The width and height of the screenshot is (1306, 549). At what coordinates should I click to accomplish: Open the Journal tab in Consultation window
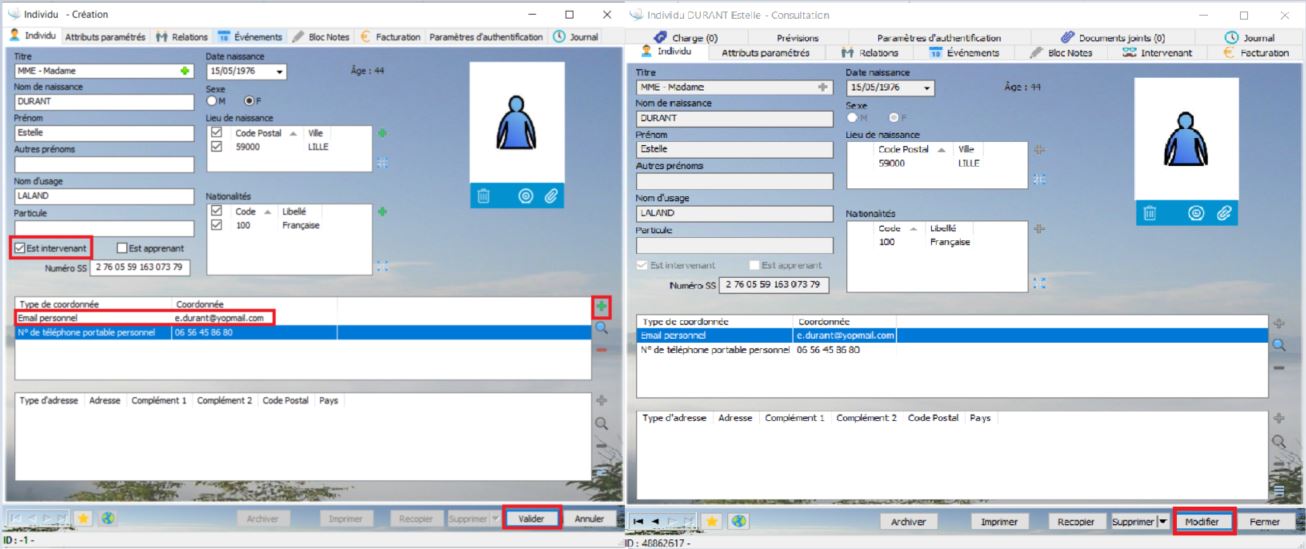tap(1250, 38)
